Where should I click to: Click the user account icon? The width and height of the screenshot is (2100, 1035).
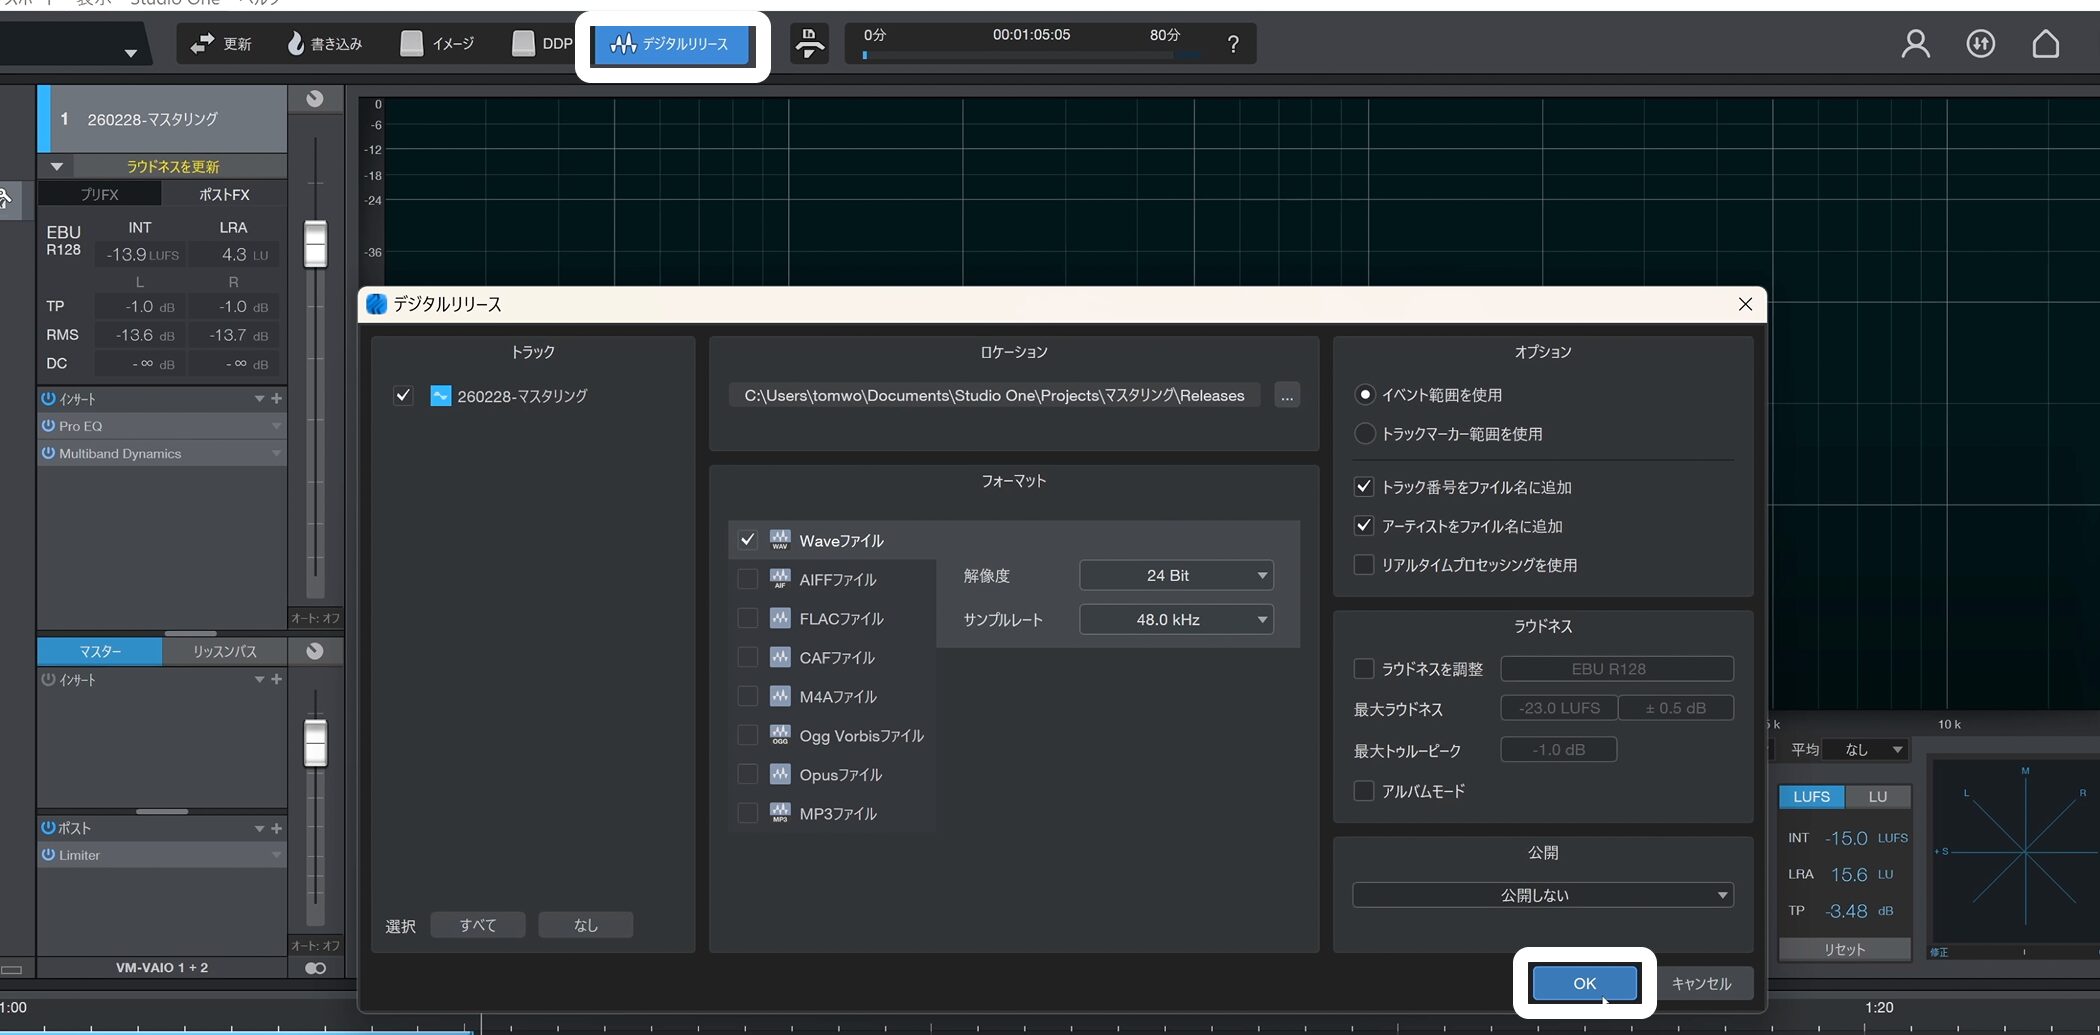(1915, 44)
